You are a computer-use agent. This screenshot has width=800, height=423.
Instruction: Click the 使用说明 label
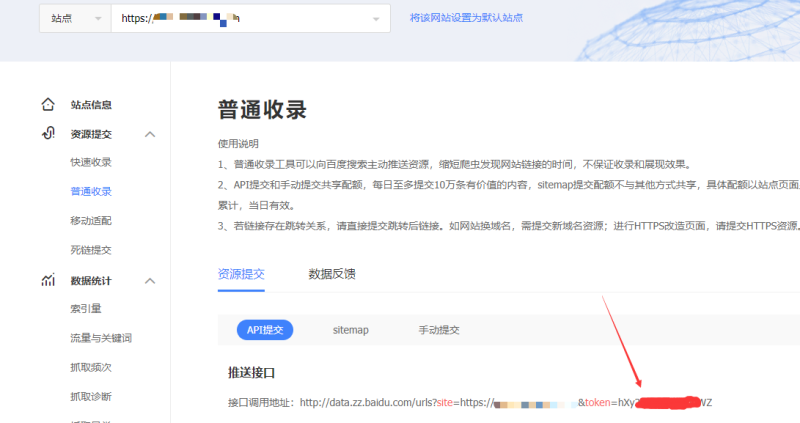pyautogui.click(x=238, y=144)
